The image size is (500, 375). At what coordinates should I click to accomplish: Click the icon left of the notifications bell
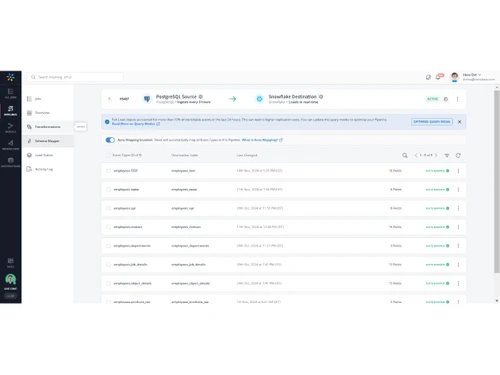[428, 77]
